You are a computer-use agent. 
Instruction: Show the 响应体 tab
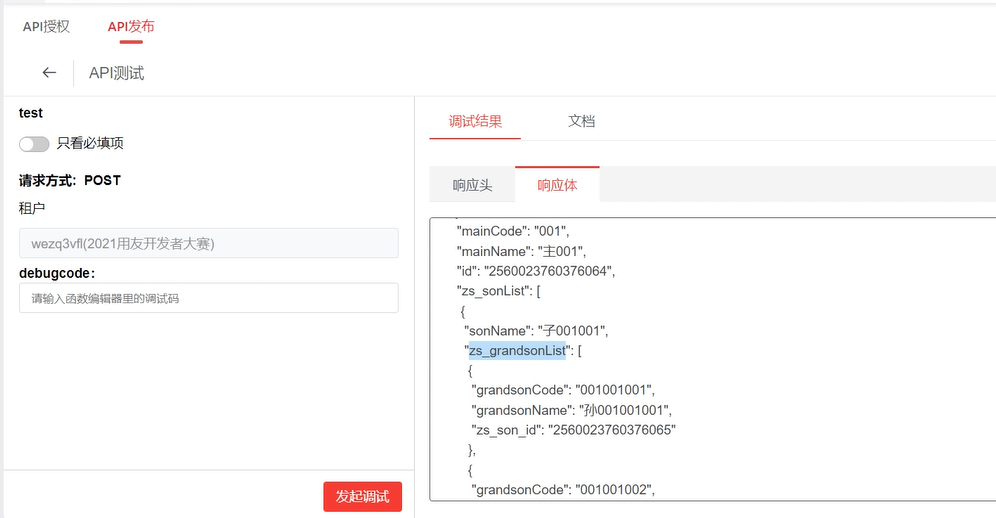click(557, 185)
